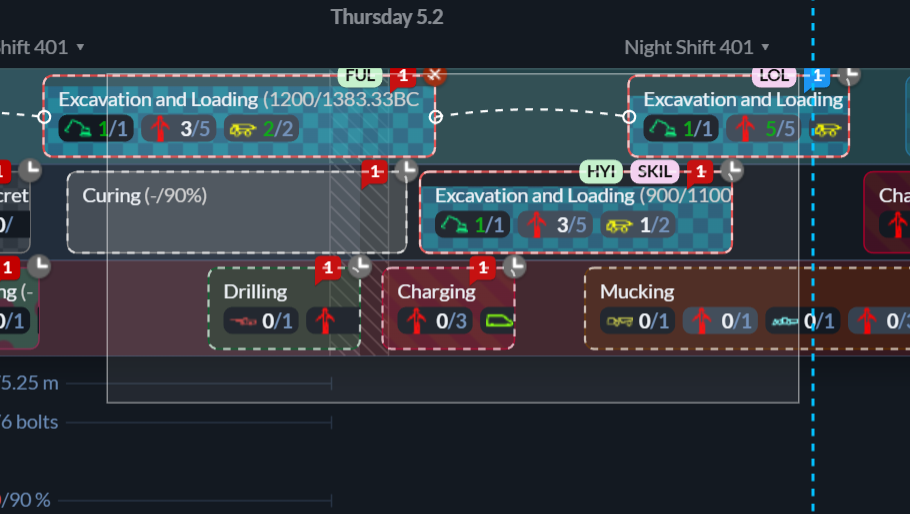Viewport: 910px width, 514px height.
Task: Click left connector node of 1200/1383.33BC task
Action: [x=44, y=117]
